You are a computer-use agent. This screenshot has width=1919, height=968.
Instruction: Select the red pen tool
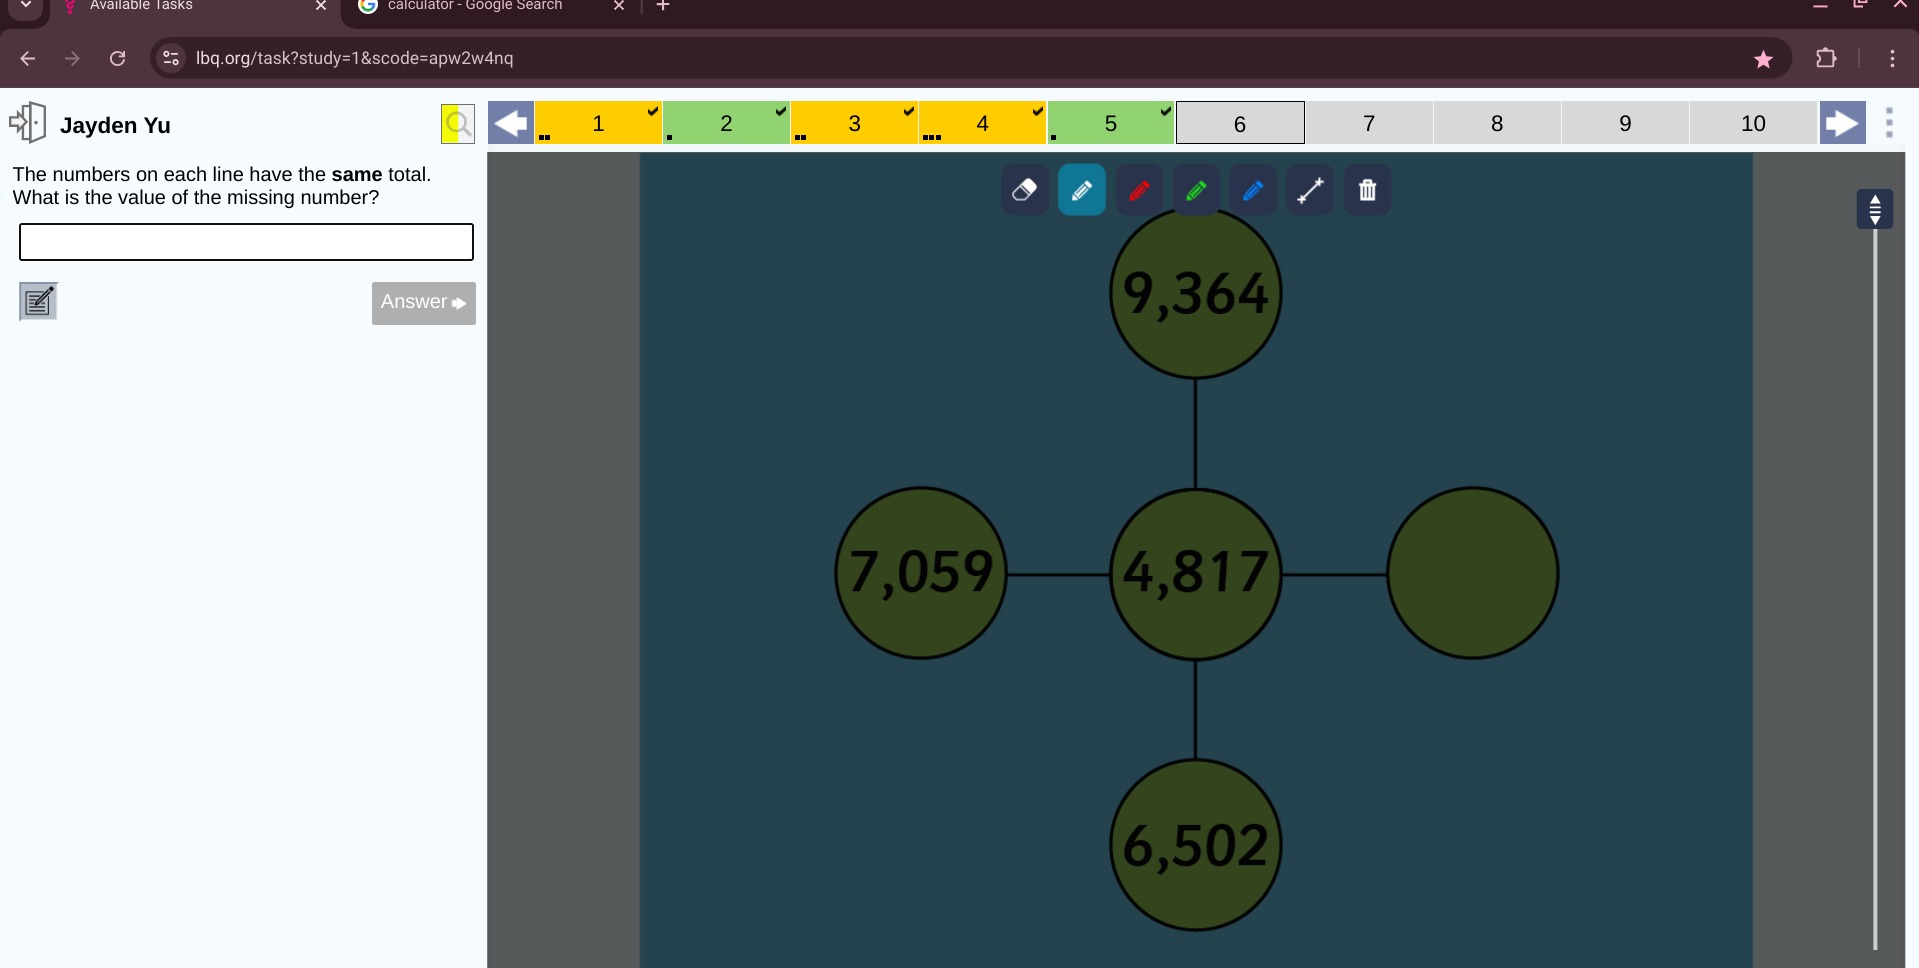(1138, 190)
